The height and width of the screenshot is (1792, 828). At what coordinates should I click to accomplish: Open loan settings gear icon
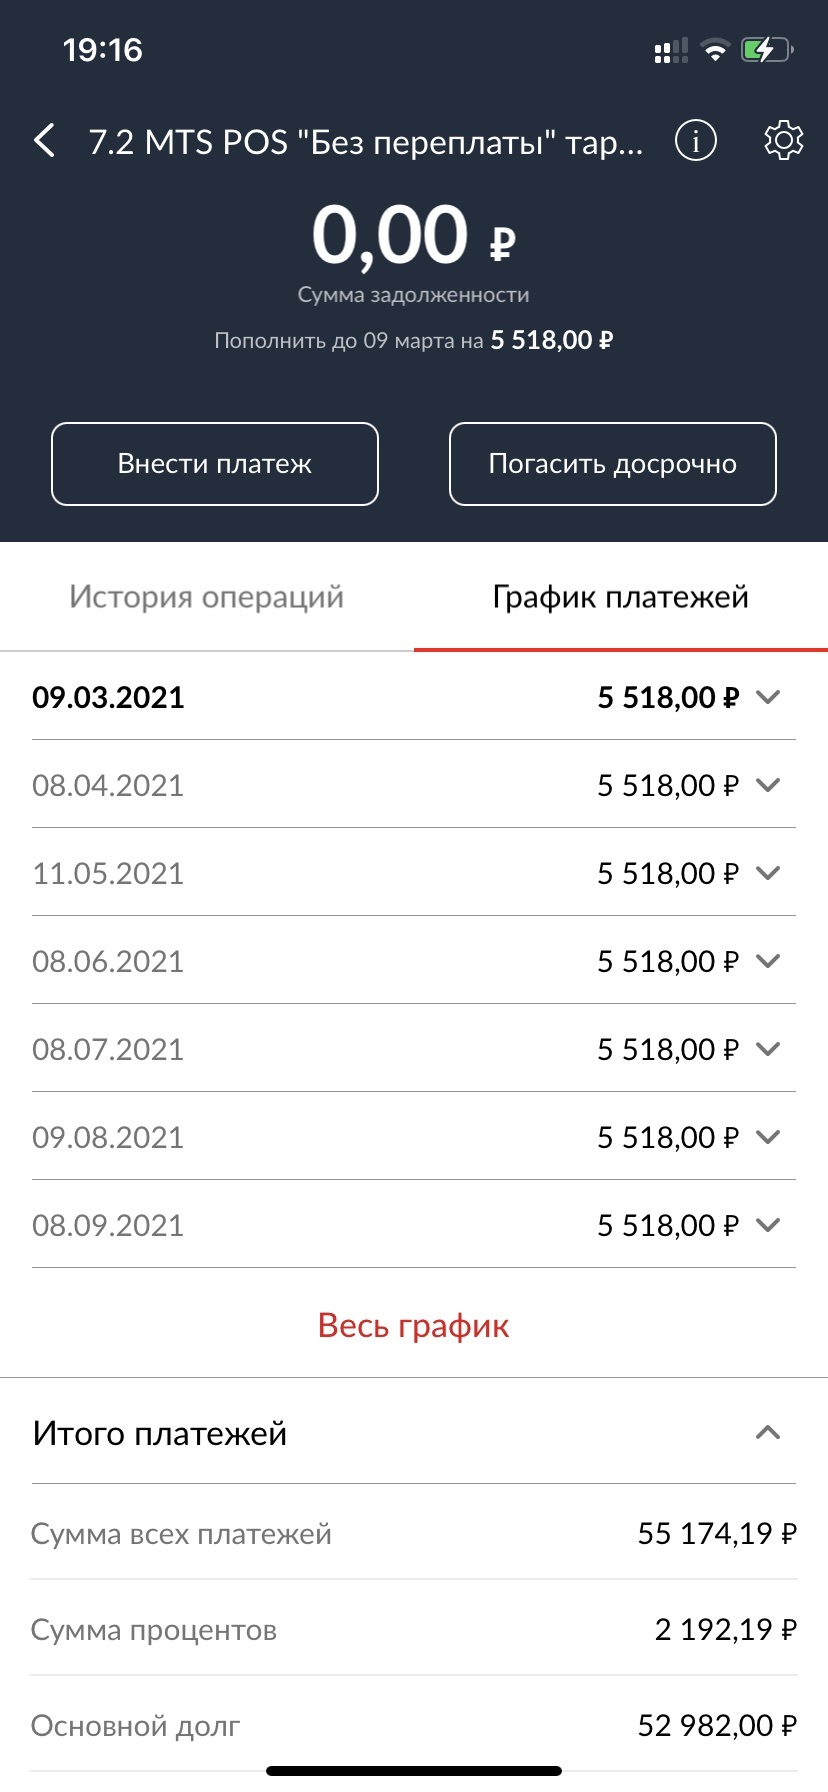pos(783,141)
